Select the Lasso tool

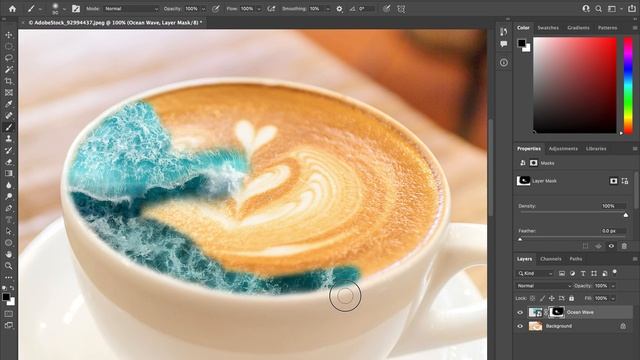(x=9, y=58)
